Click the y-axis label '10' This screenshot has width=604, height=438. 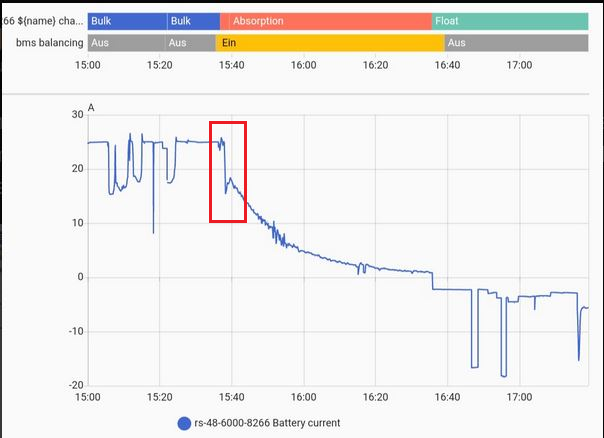point(77,223)
